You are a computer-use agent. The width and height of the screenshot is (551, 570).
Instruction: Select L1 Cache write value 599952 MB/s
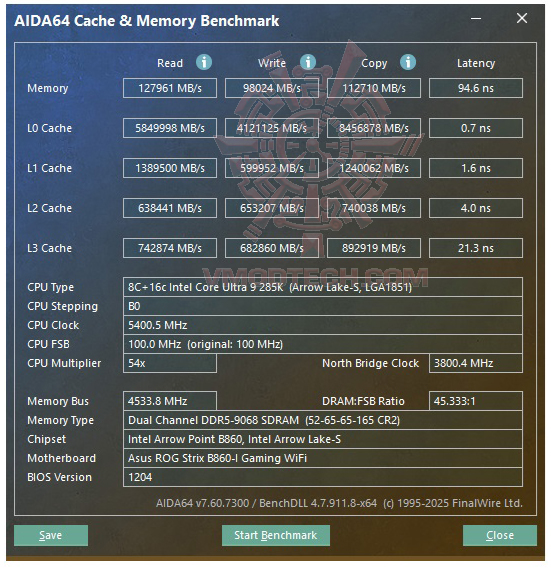click(x=272, y=168)
